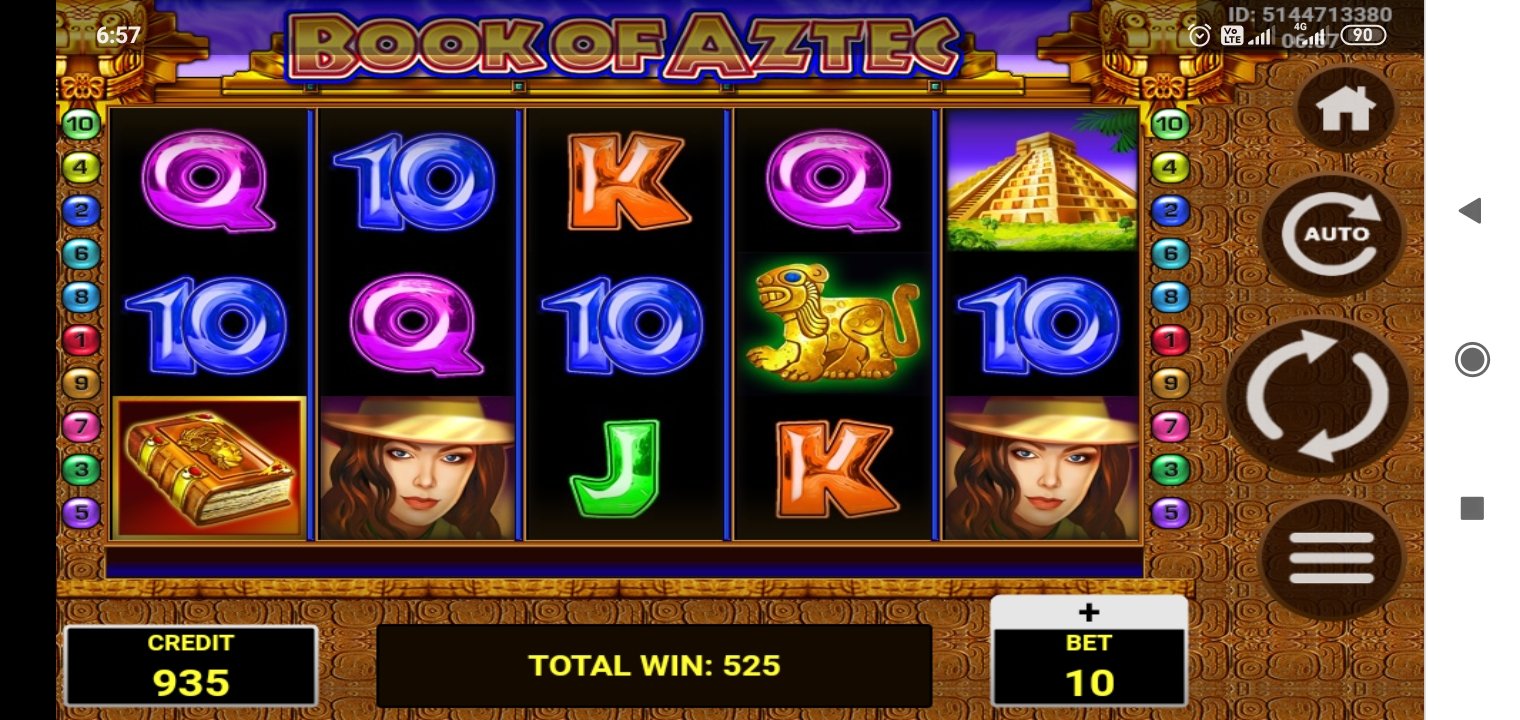This screenshot has width=1520, height=720.
Task: Tap the golden jaguar statue symbol
Action: point(832,322)
